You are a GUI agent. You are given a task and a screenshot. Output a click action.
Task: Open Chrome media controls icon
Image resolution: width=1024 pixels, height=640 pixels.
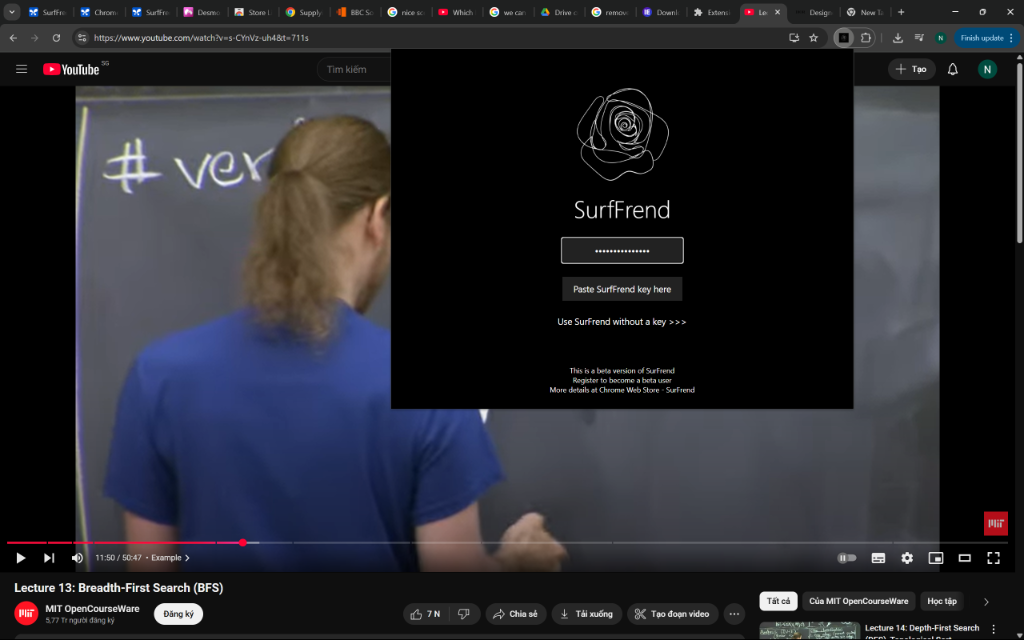919,38
